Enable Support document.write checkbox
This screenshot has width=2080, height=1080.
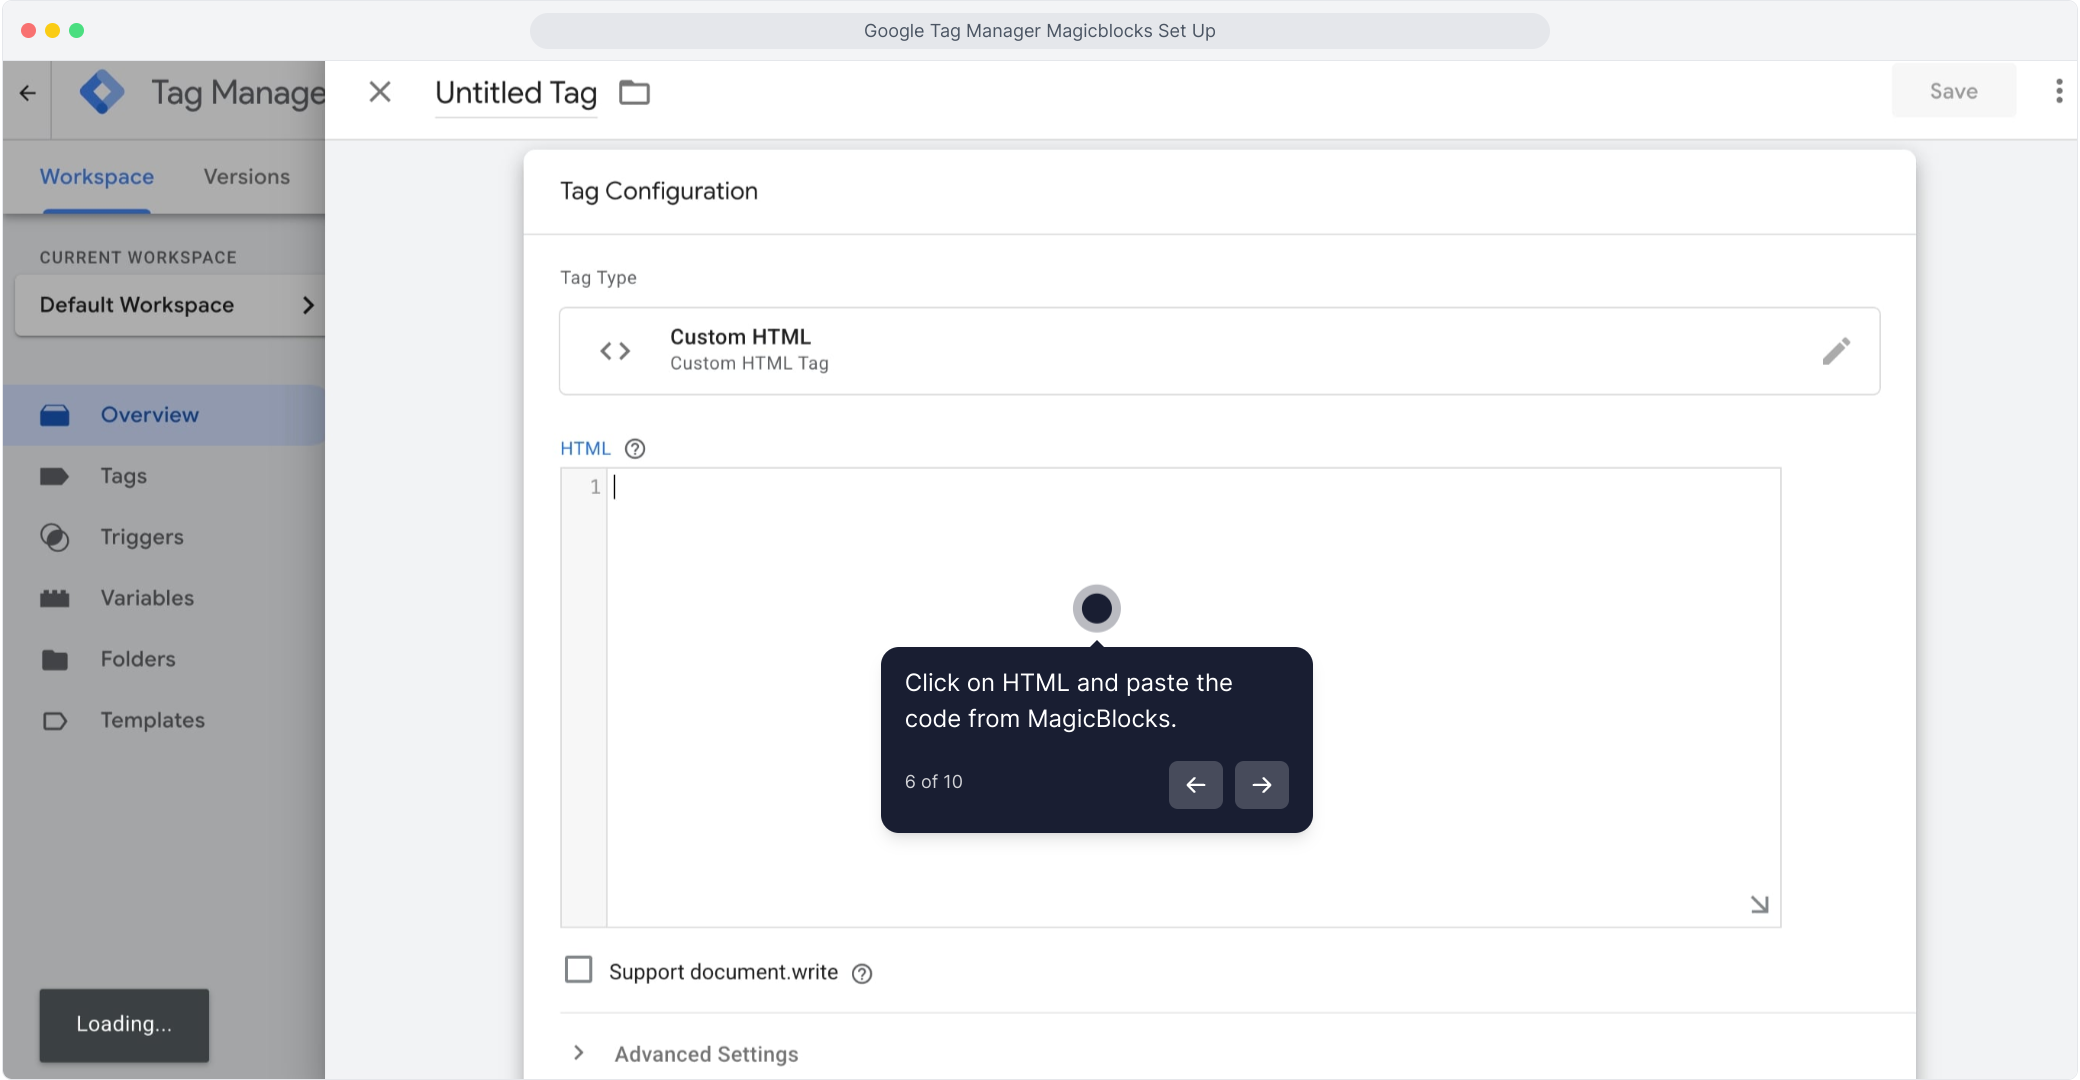(578, 970)
